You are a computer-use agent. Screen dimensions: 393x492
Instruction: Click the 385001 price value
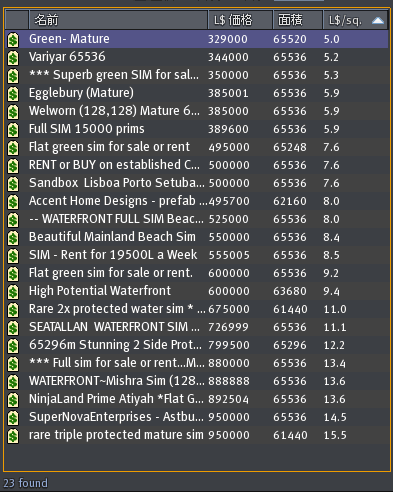tap(228, 93)
